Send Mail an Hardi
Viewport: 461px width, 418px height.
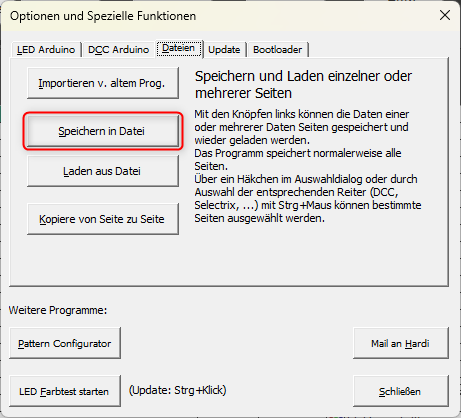click(401, 343)
